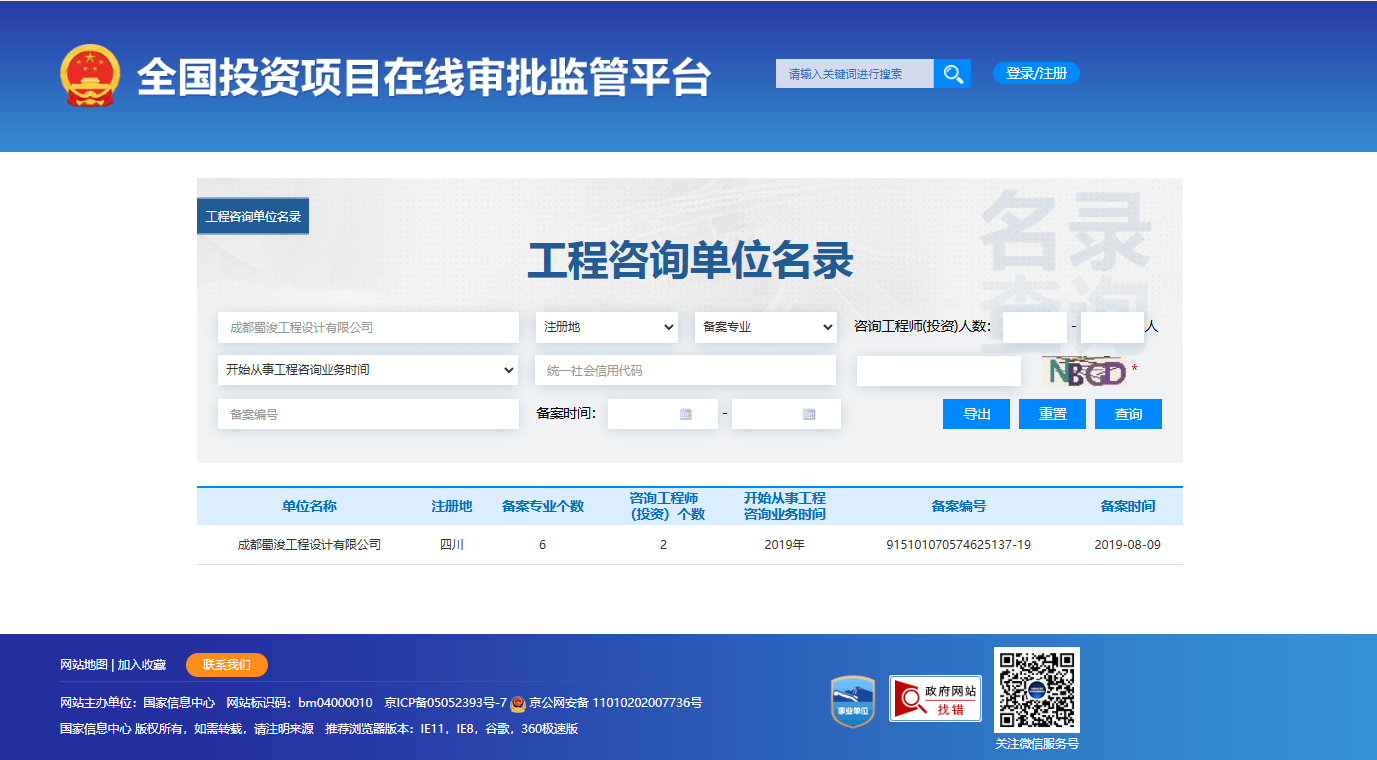Click the minimum engineer count field
The width and height of the screenshot is (1377, 760).
coord(1035,327)
